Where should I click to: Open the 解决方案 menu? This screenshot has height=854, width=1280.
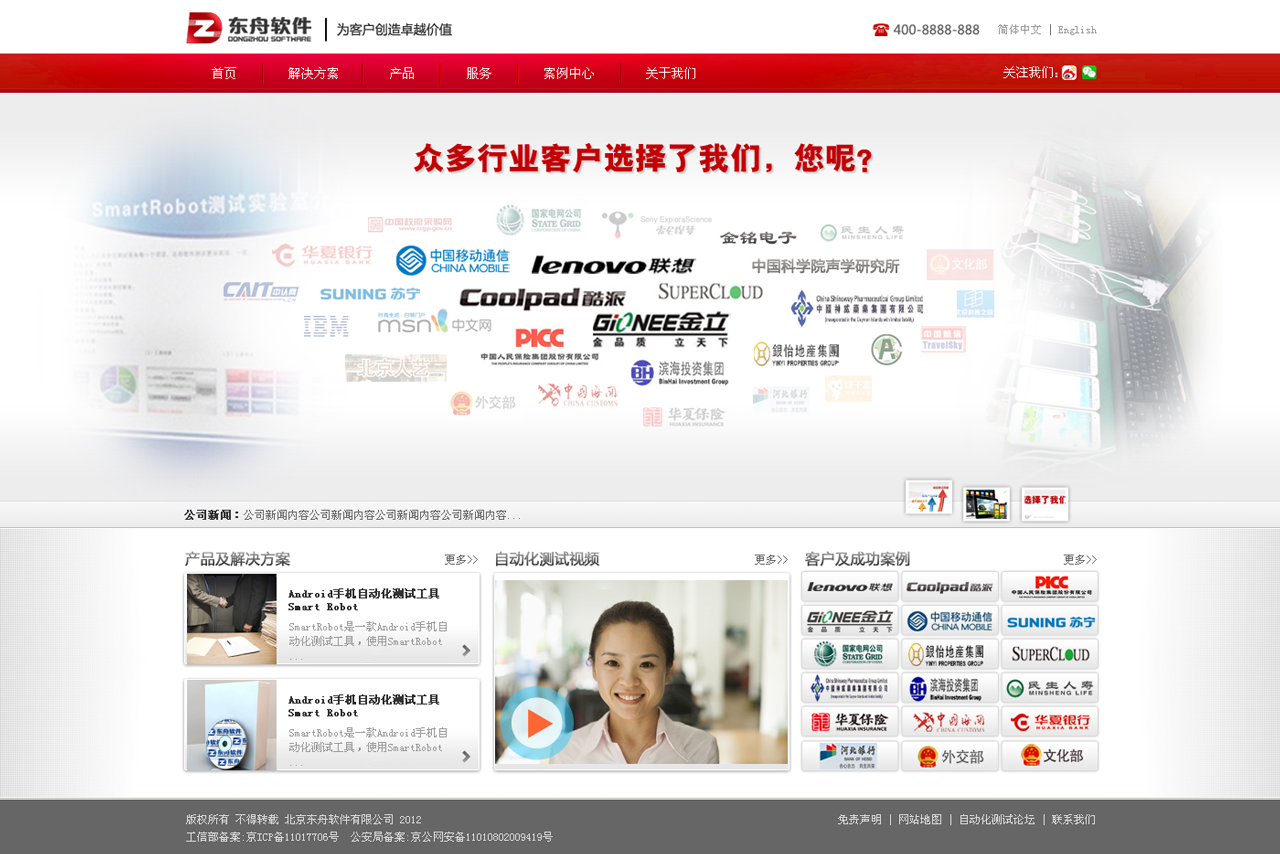(313, 73)
